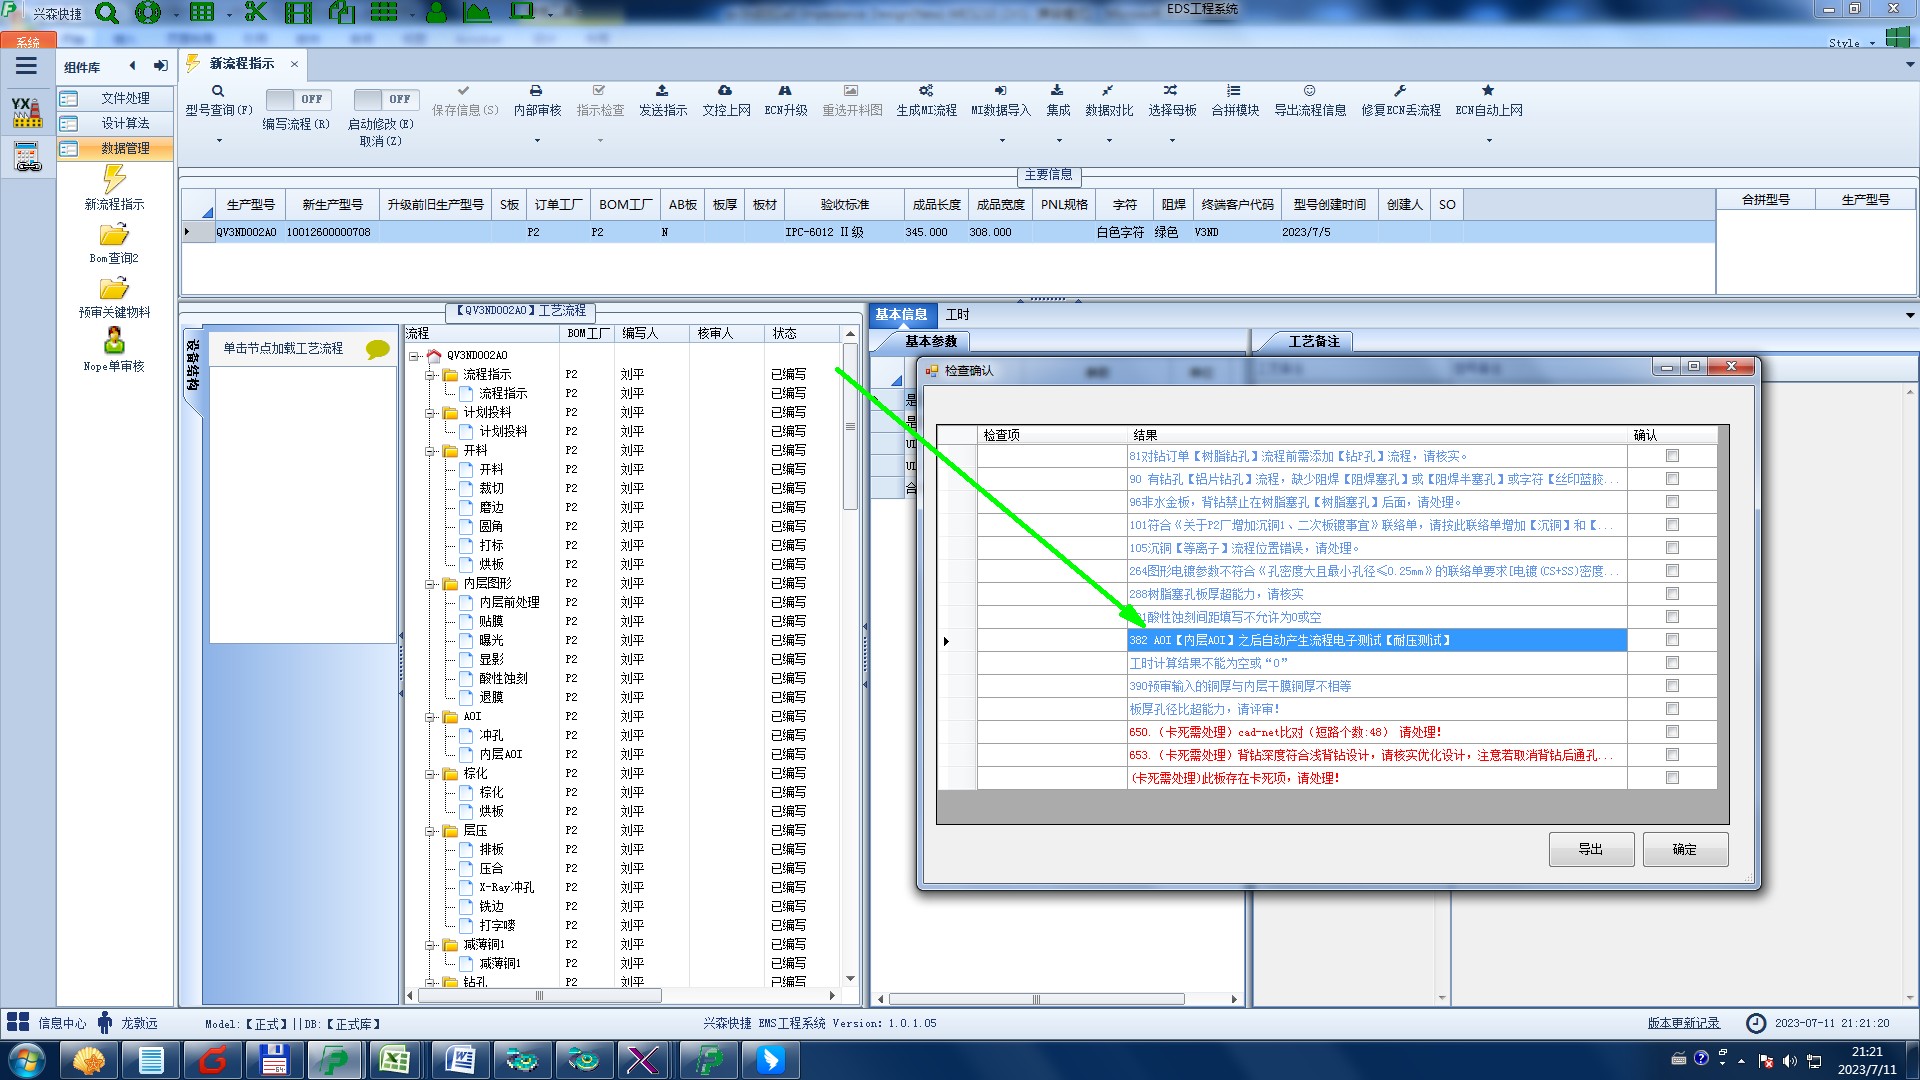This screenshot has width=1920, height=1080.
Task: Click the ECN升级 icon
Action: click(785, 91)
